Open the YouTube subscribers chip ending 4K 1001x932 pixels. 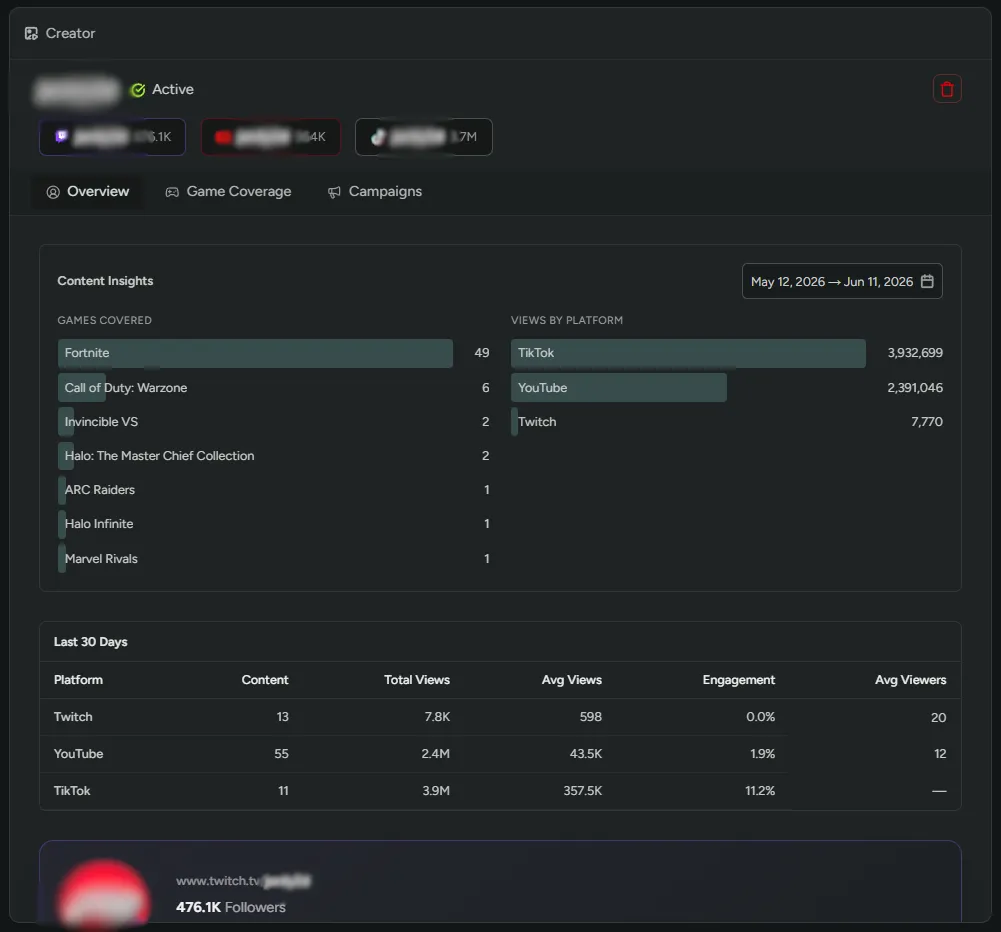pyautogui.click(x=271, y=137)
